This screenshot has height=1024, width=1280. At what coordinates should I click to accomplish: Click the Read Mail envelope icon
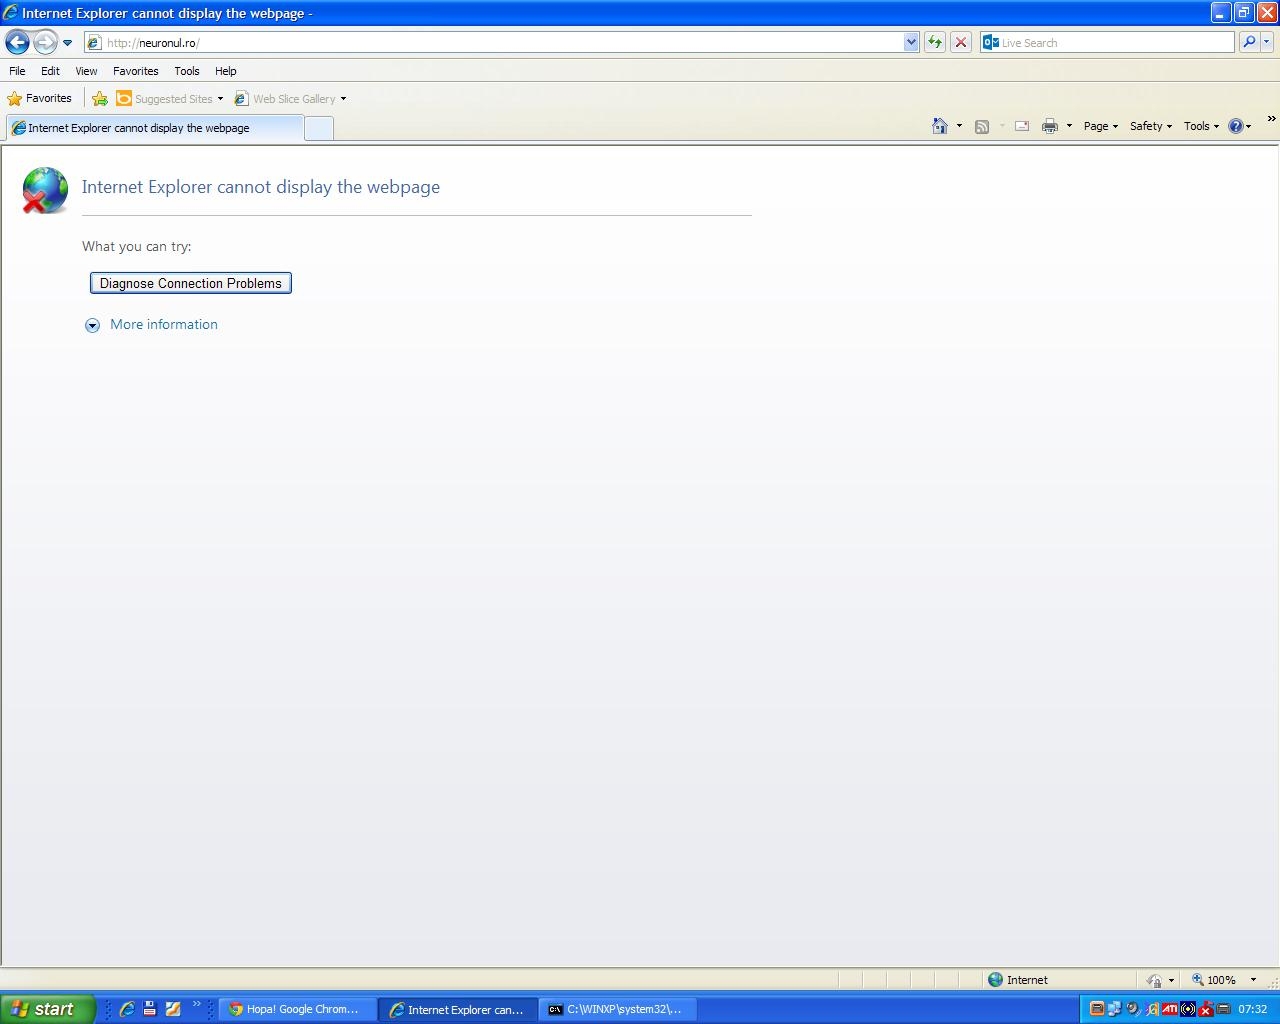[1022, 126]
